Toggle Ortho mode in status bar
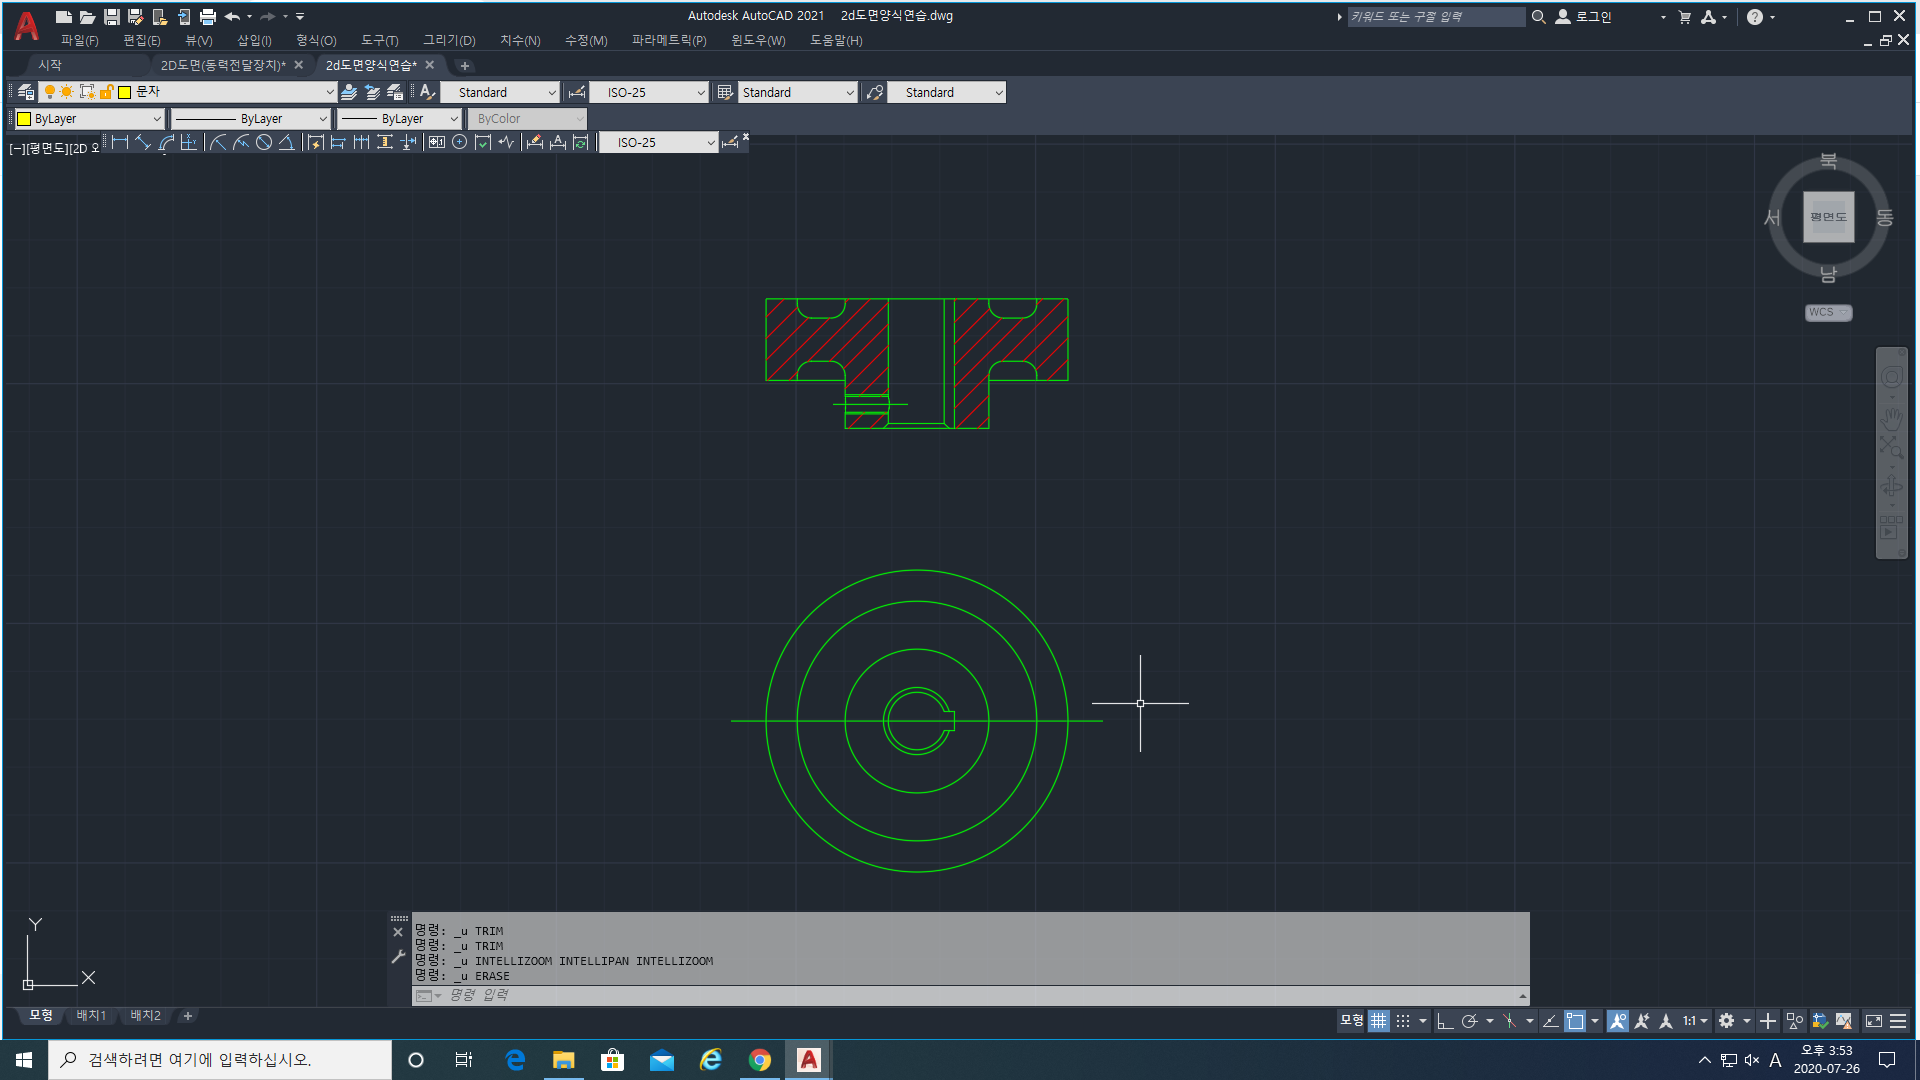1920x1080 pixels. [x=1445, y=1021]
